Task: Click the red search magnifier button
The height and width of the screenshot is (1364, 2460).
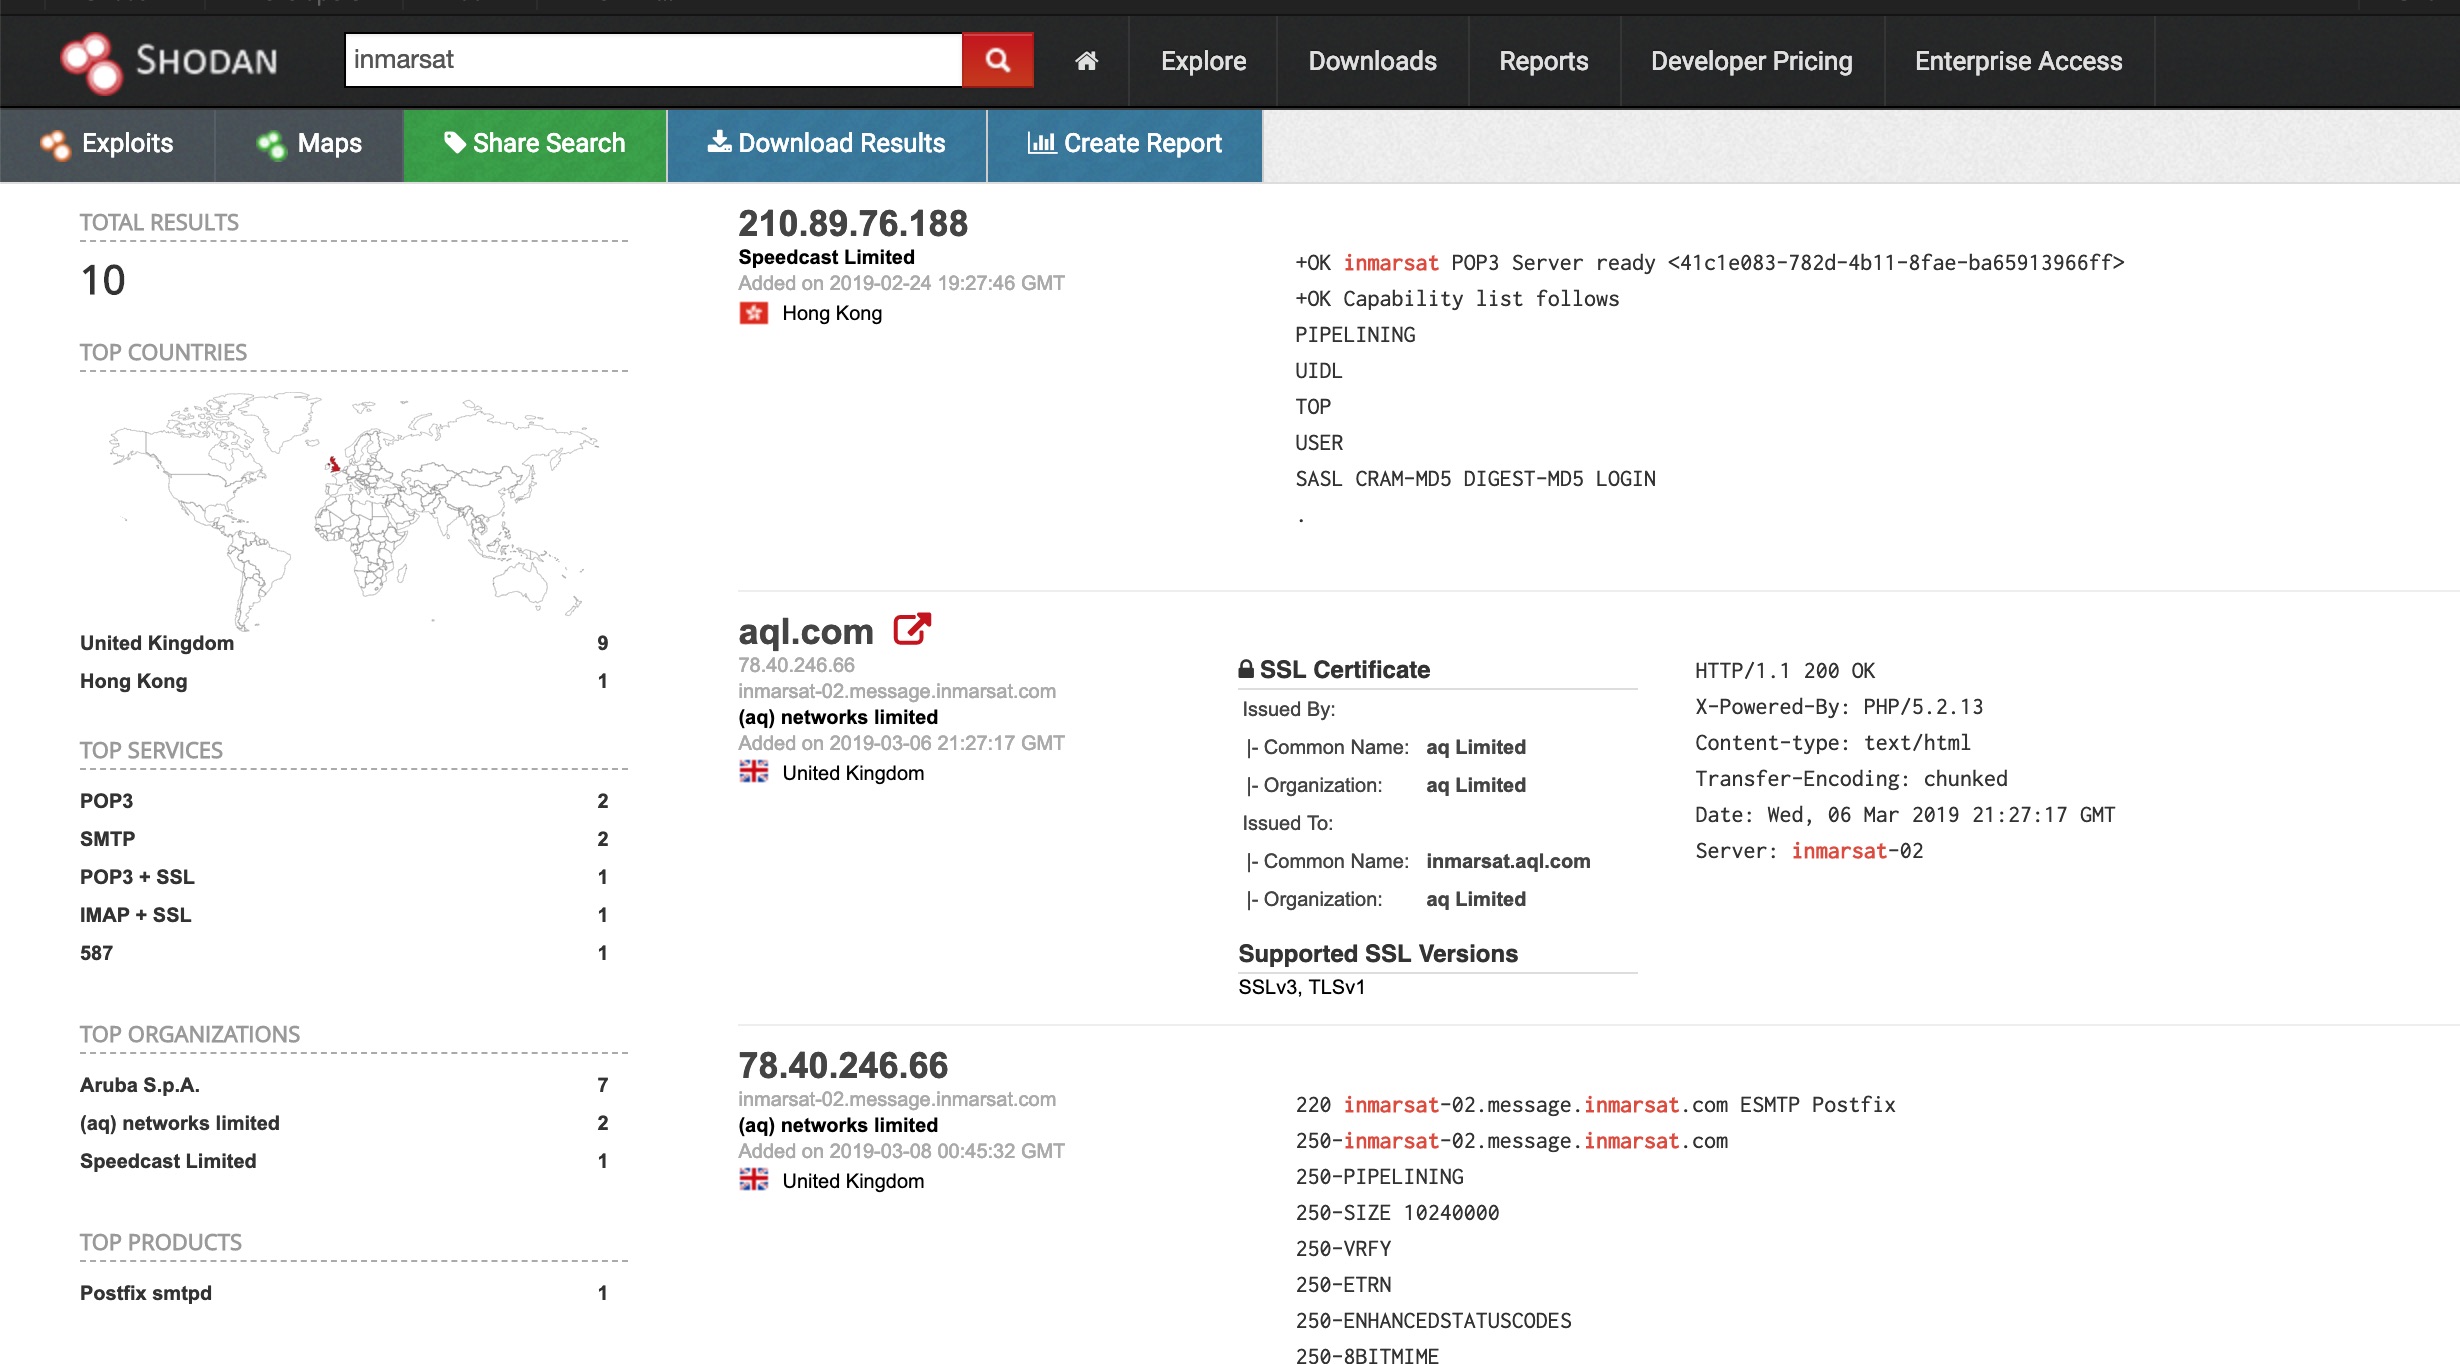Action: 997,60
